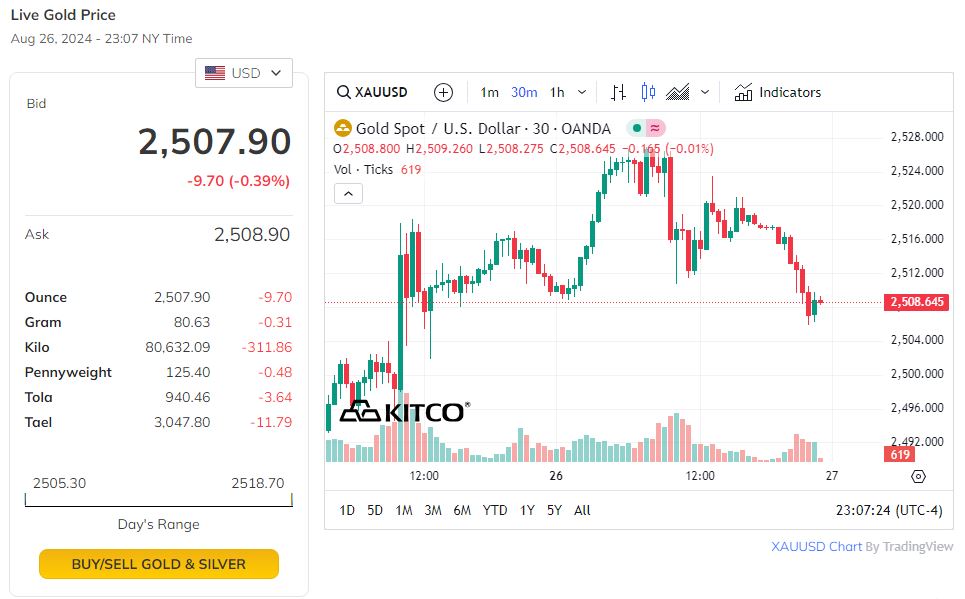Add a symbol to compare with plus icon
The image size is (965, 599).
[443, 92]
